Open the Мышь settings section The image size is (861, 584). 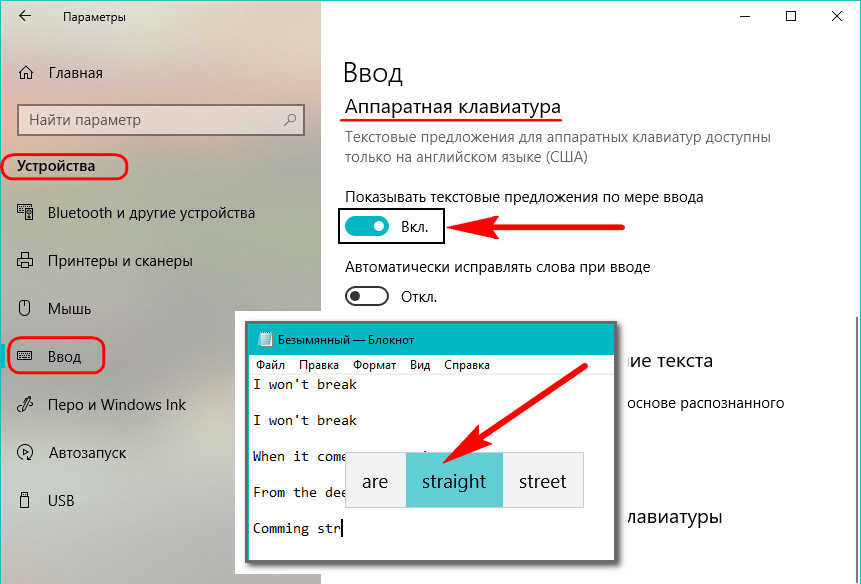[x=70, y=308]
